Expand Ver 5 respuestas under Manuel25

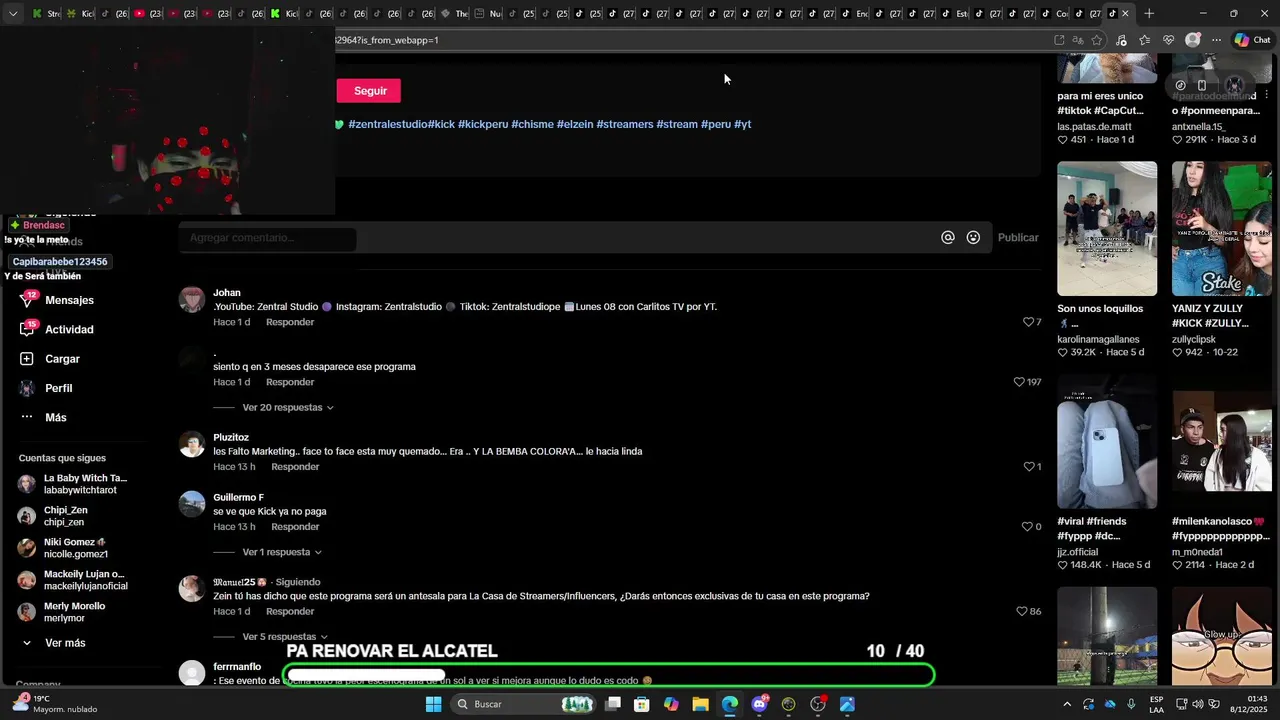[285, 637]
